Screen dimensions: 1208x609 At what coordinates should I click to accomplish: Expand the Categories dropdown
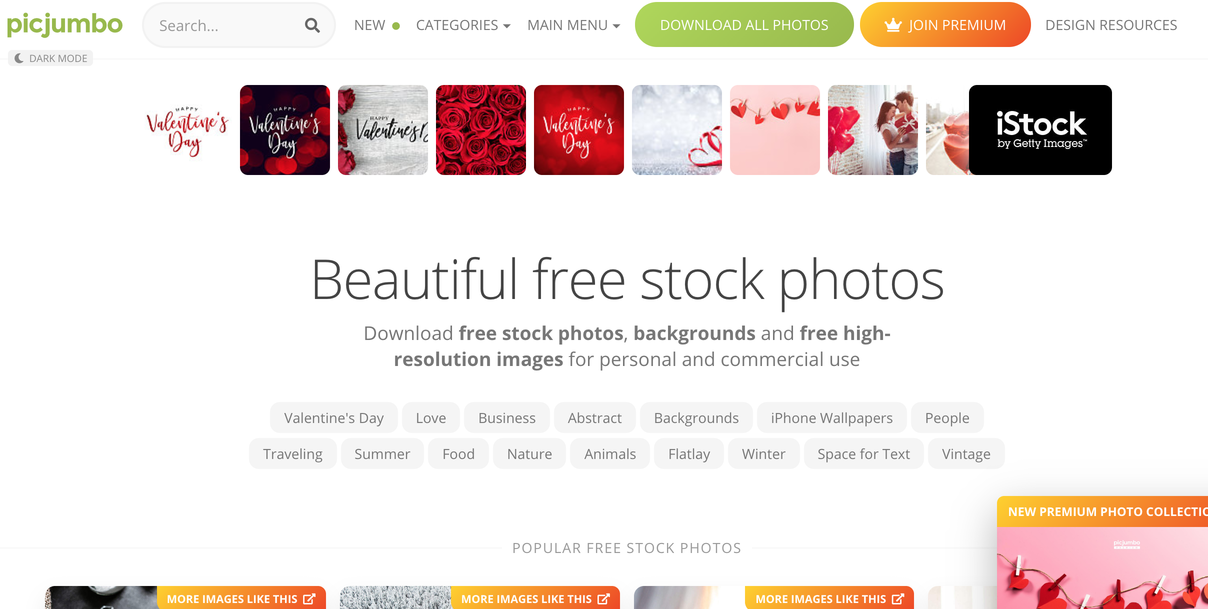(x=463, y=25)
